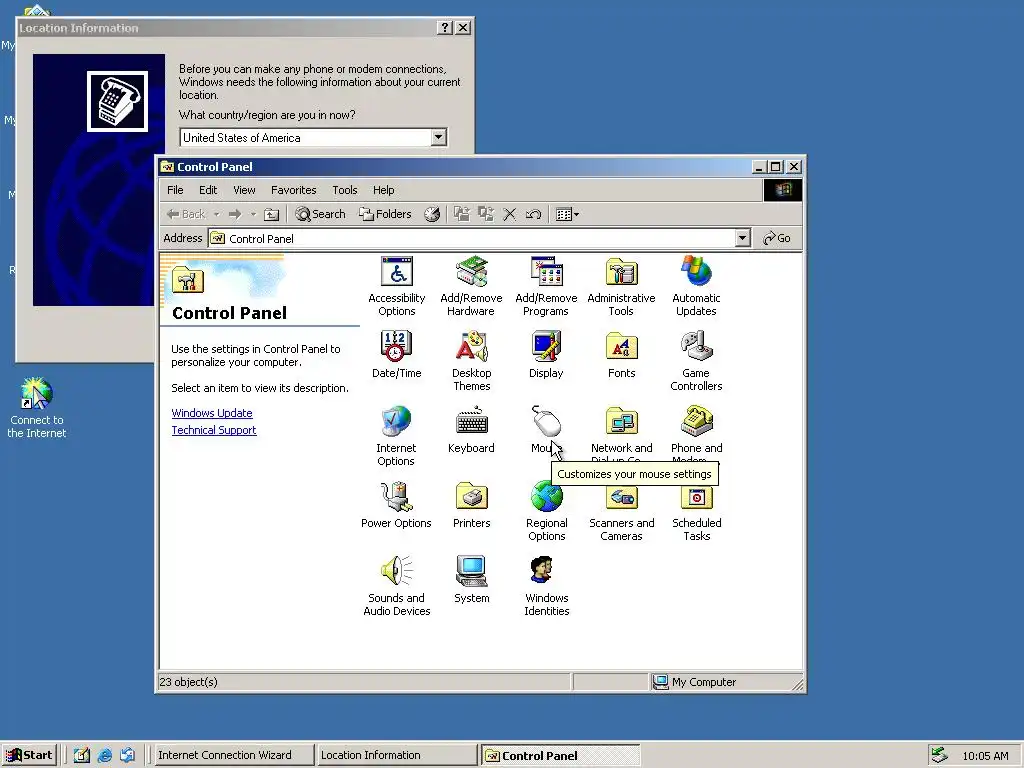Viewport: 1024px width, 768px height.
Task: Open Windows Identities applet
Action: coord(547,586)
